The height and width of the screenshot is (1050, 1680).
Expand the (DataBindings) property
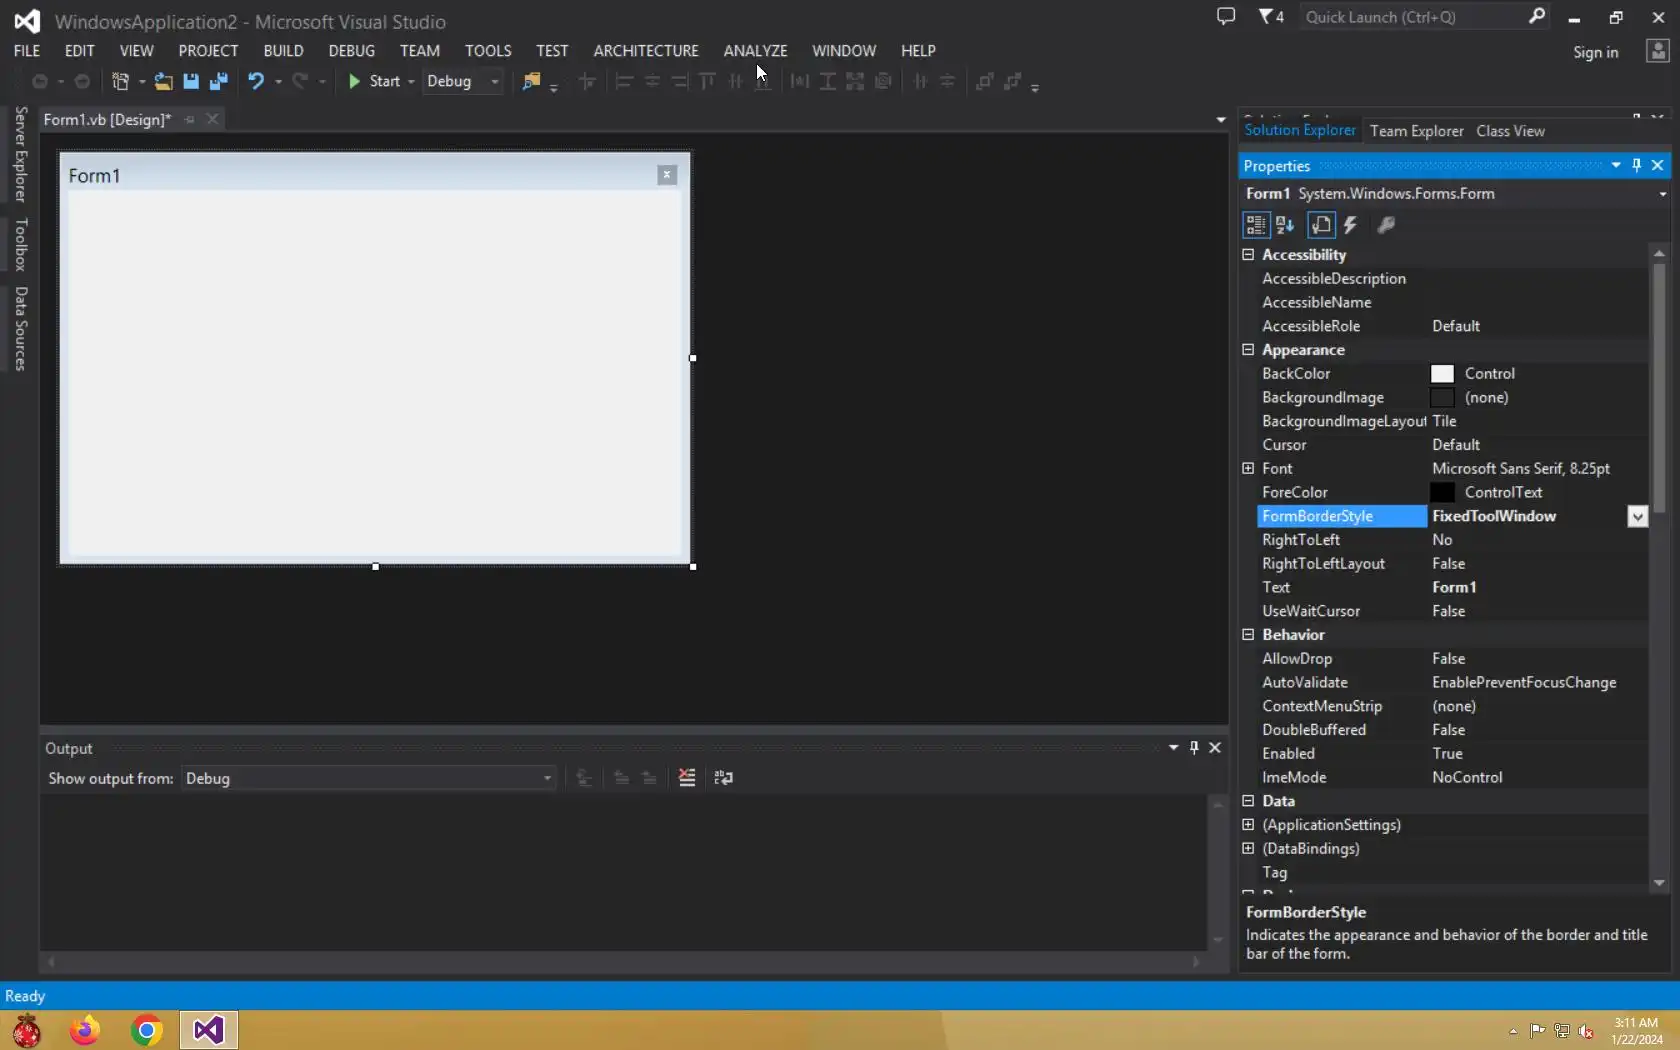(1248, 849)
